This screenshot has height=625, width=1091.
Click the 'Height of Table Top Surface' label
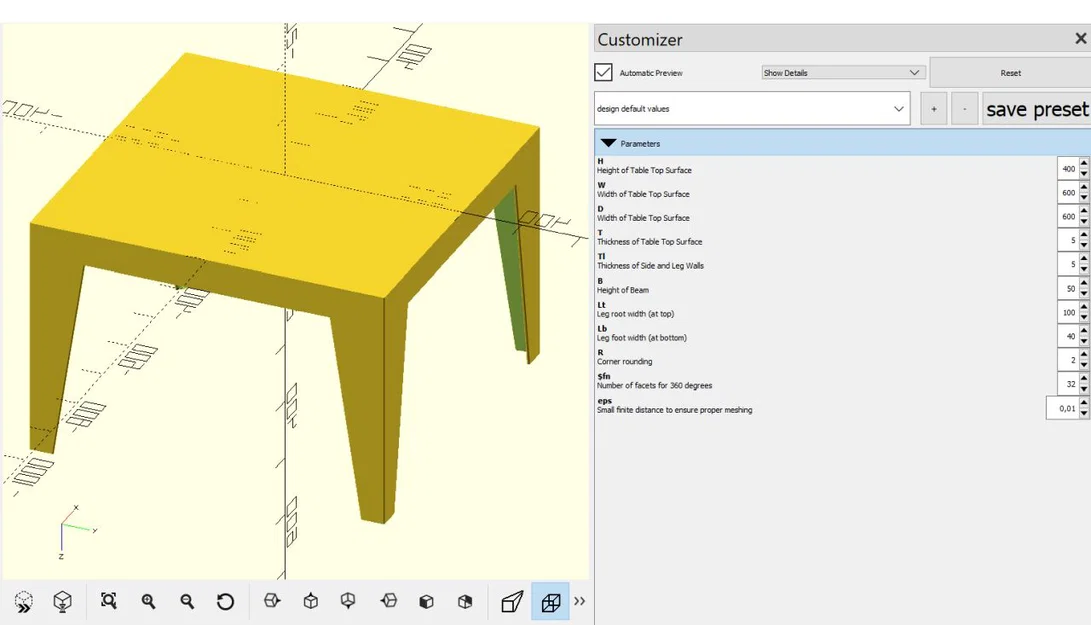644,171
